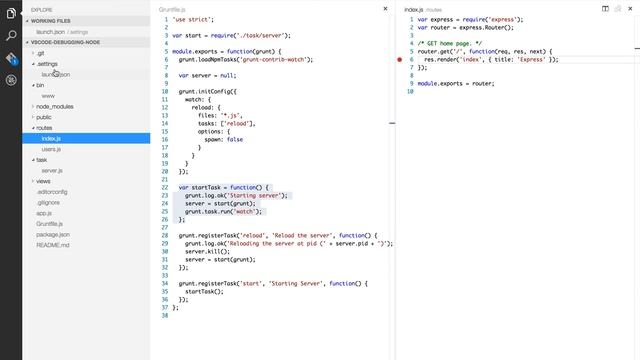The height and width of the screenshot is (360, 640).
Task: Open the Explorer view in activity bar
Action: [x=11, y=13]
